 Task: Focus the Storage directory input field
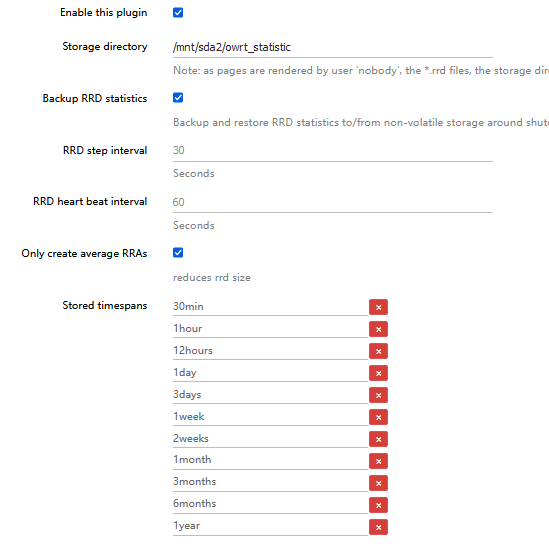333,47
